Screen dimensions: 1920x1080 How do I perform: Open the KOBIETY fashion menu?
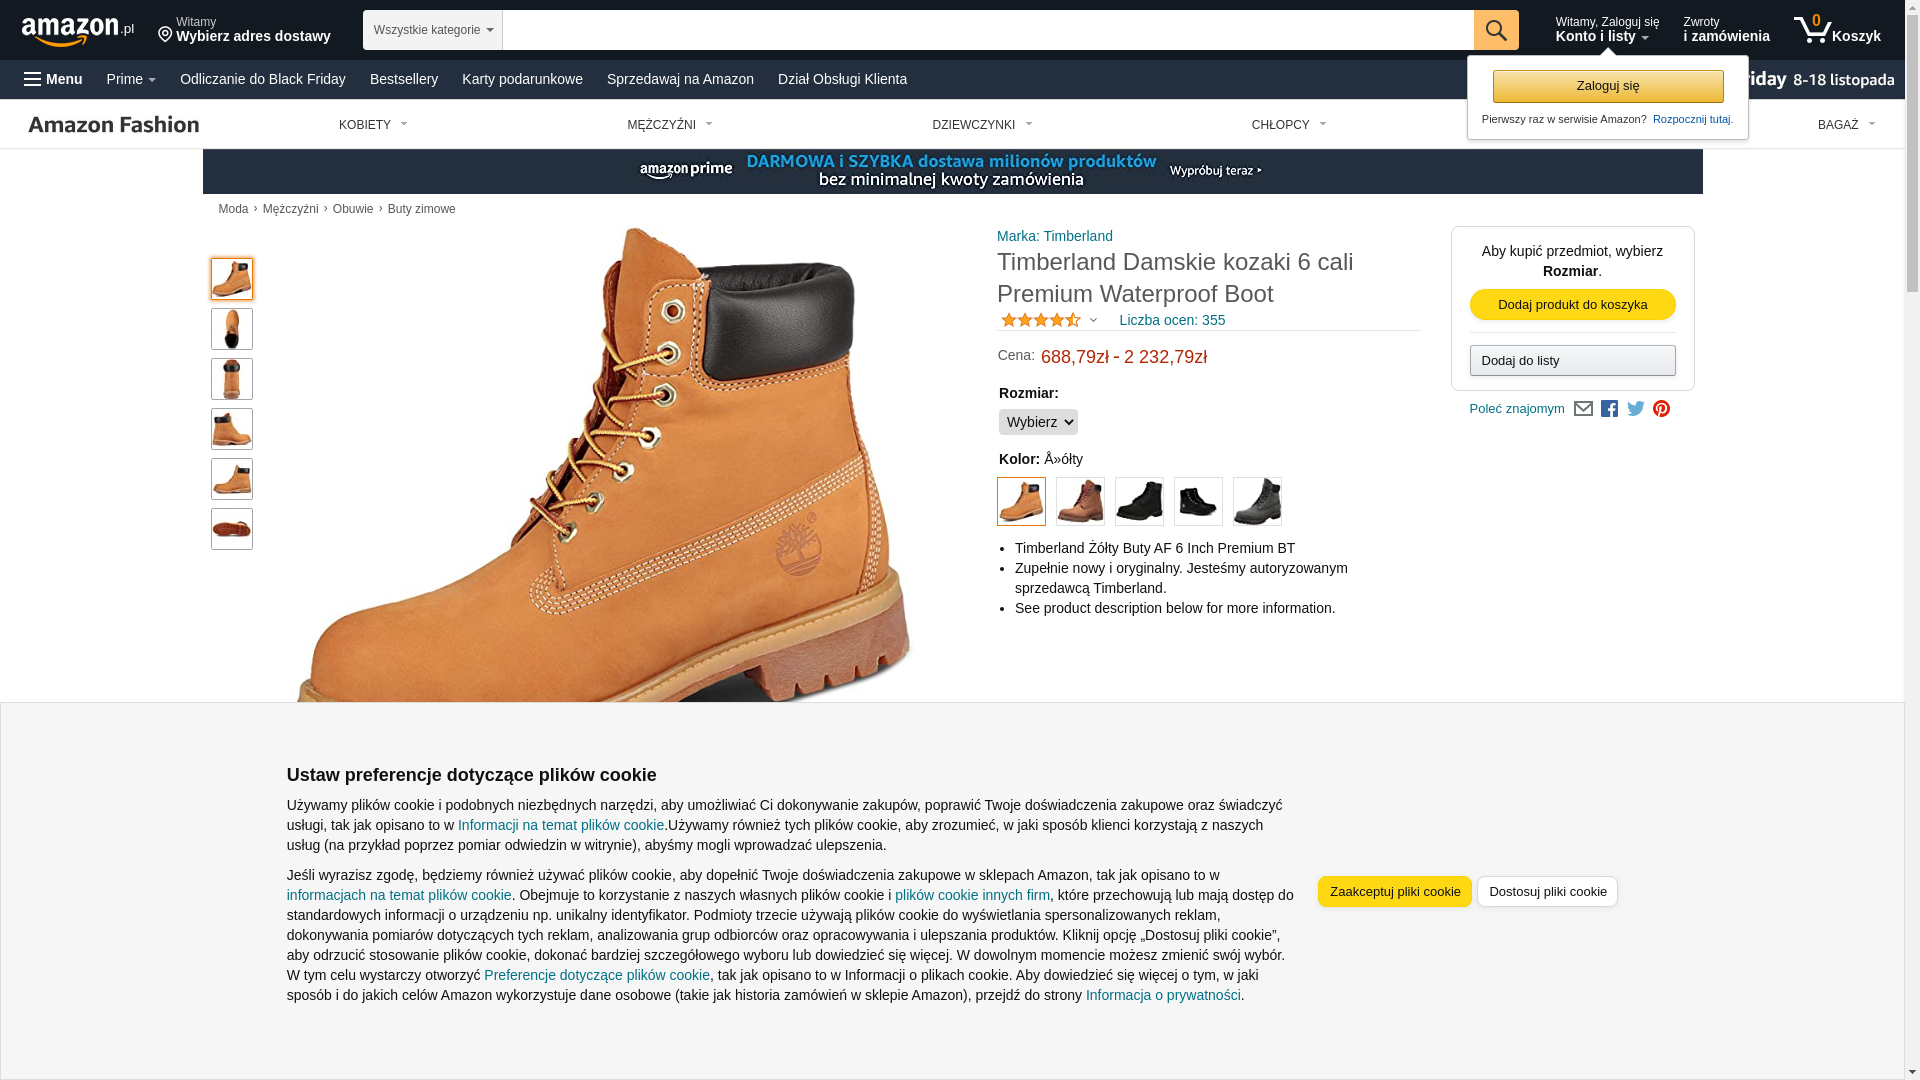tap(373, 125)
